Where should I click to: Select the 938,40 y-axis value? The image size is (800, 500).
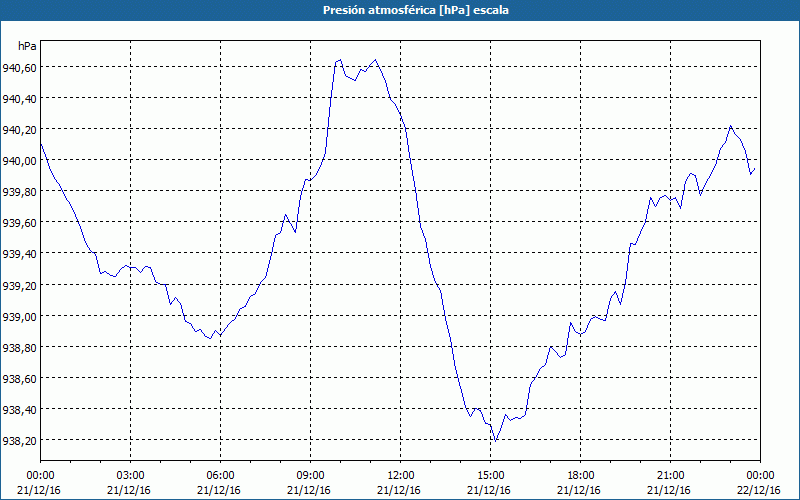click(x=18, y=410)
